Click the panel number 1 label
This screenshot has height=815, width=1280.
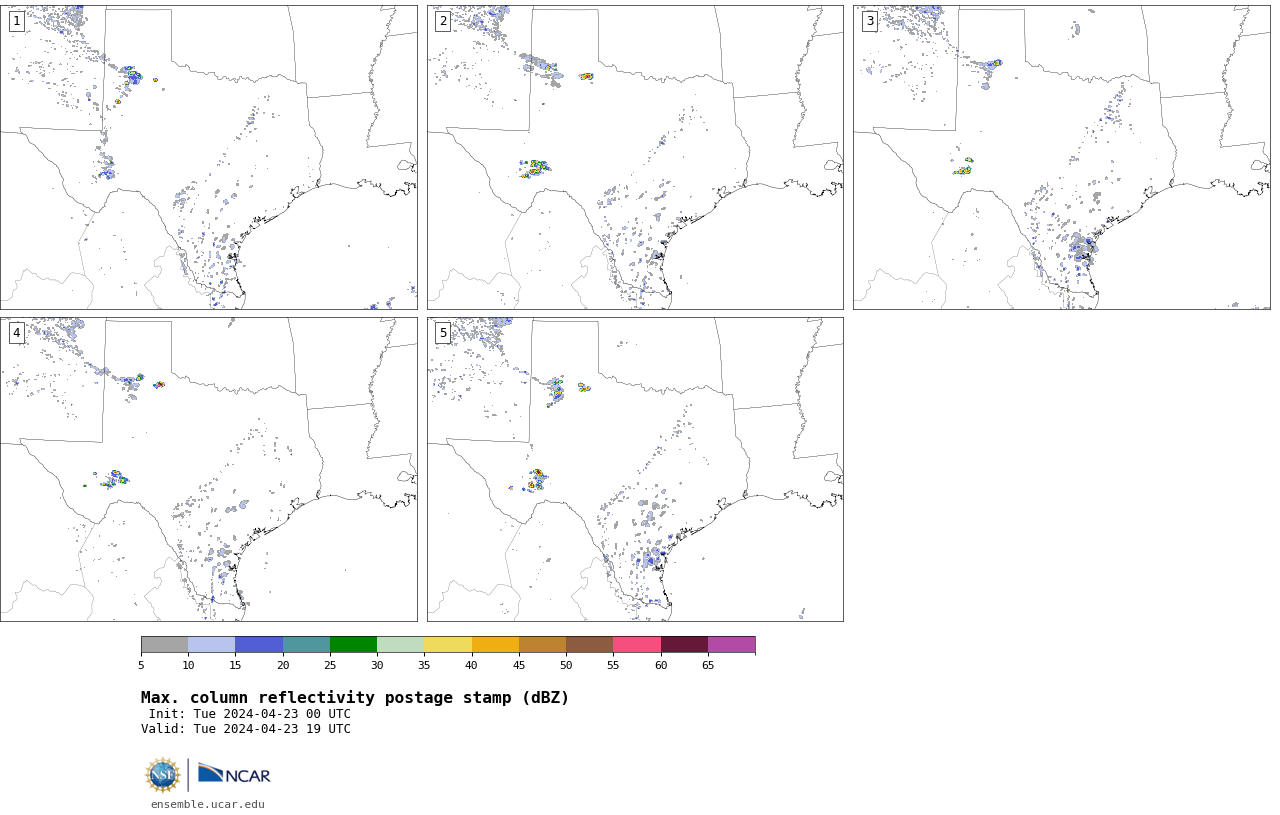16,21
